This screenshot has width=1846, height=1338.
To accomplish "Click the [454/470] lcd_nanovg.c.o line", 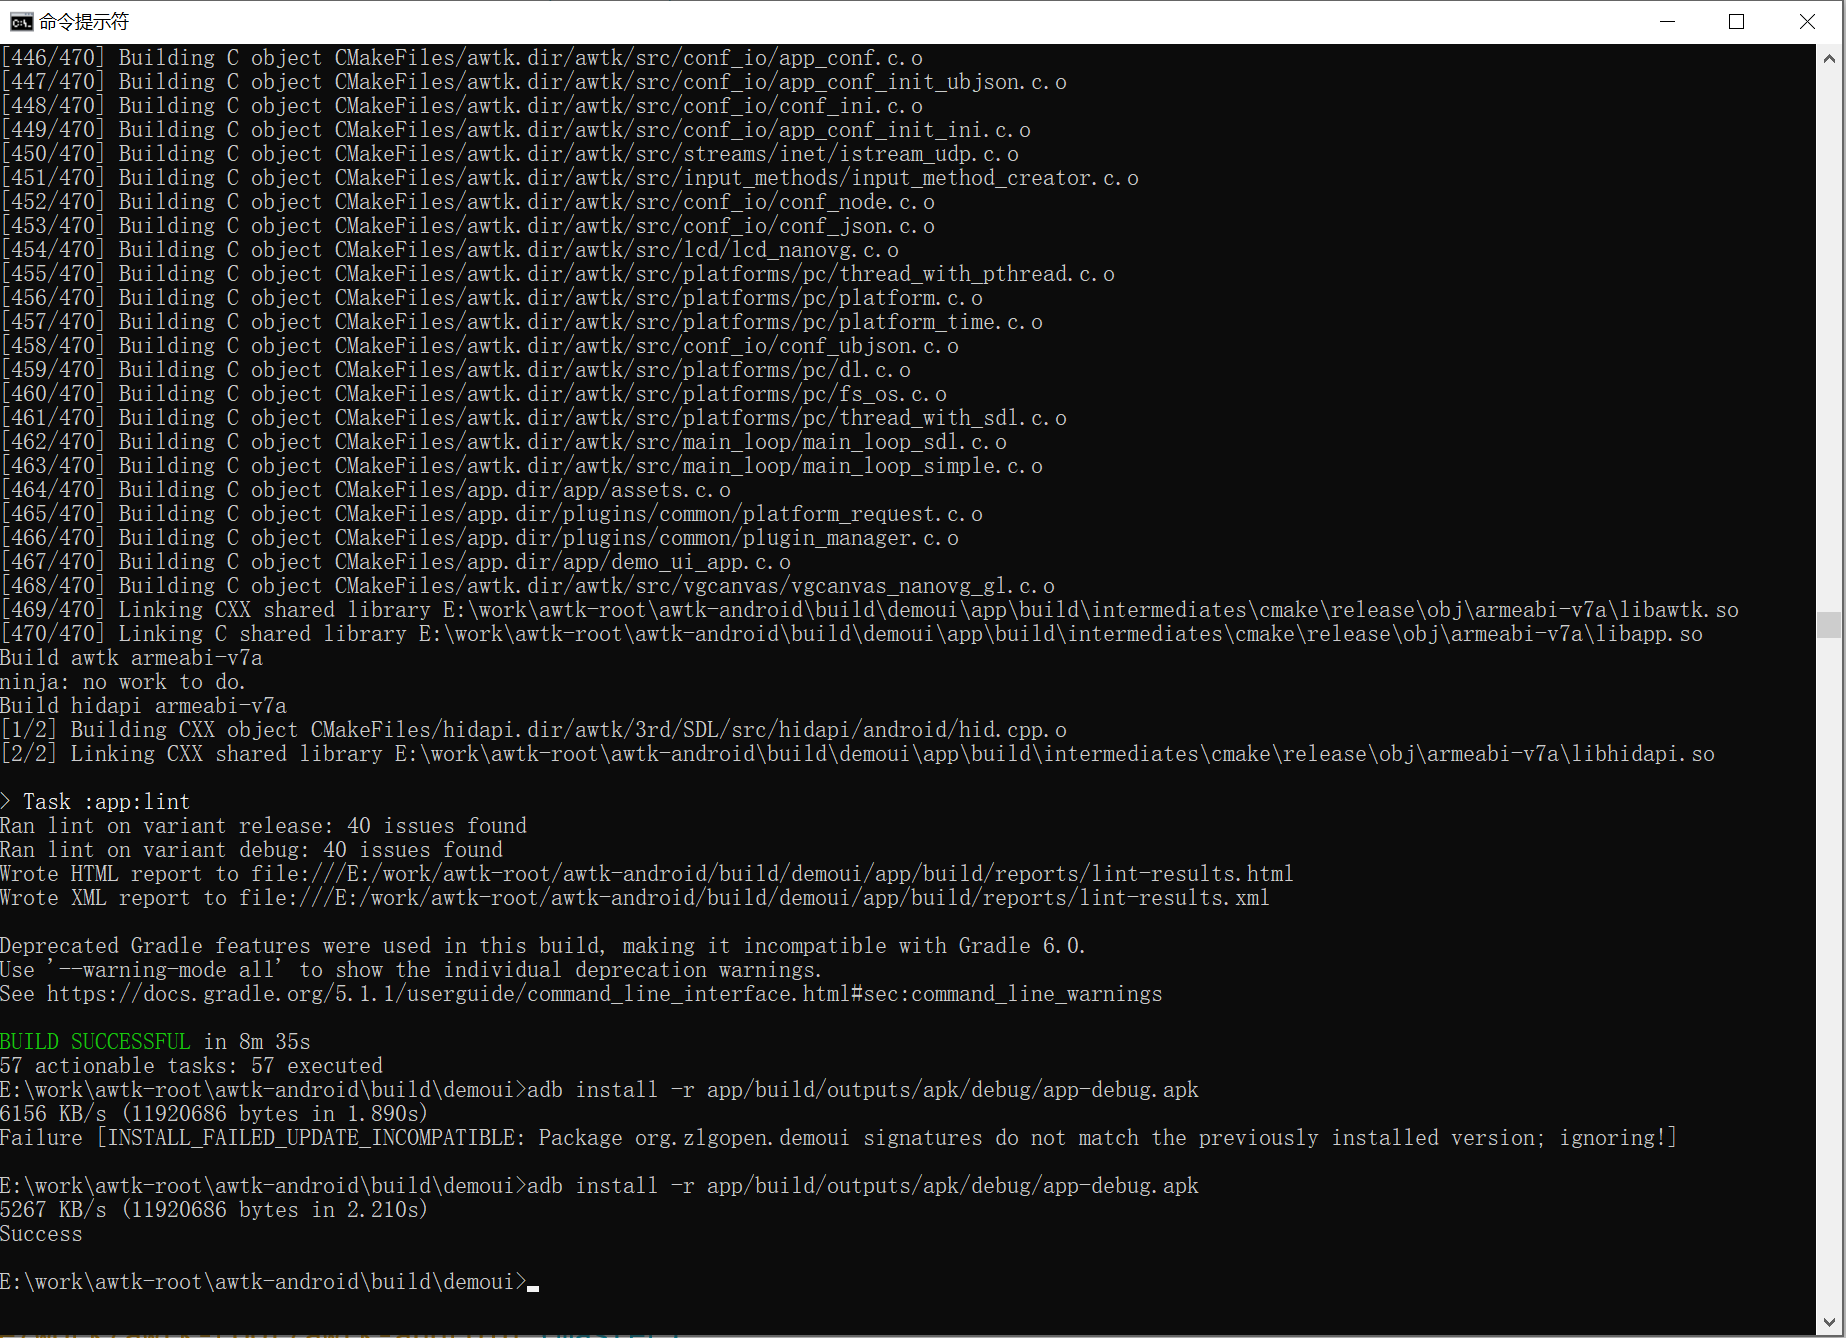I will pos(449,250).
